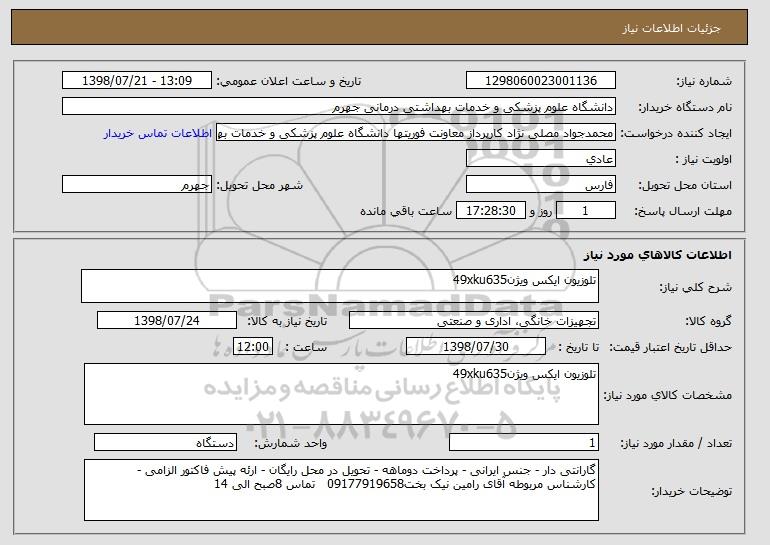Click the استان محل تحویل label
This screenshot has height=545, width=770.
(x=685, y=186)
